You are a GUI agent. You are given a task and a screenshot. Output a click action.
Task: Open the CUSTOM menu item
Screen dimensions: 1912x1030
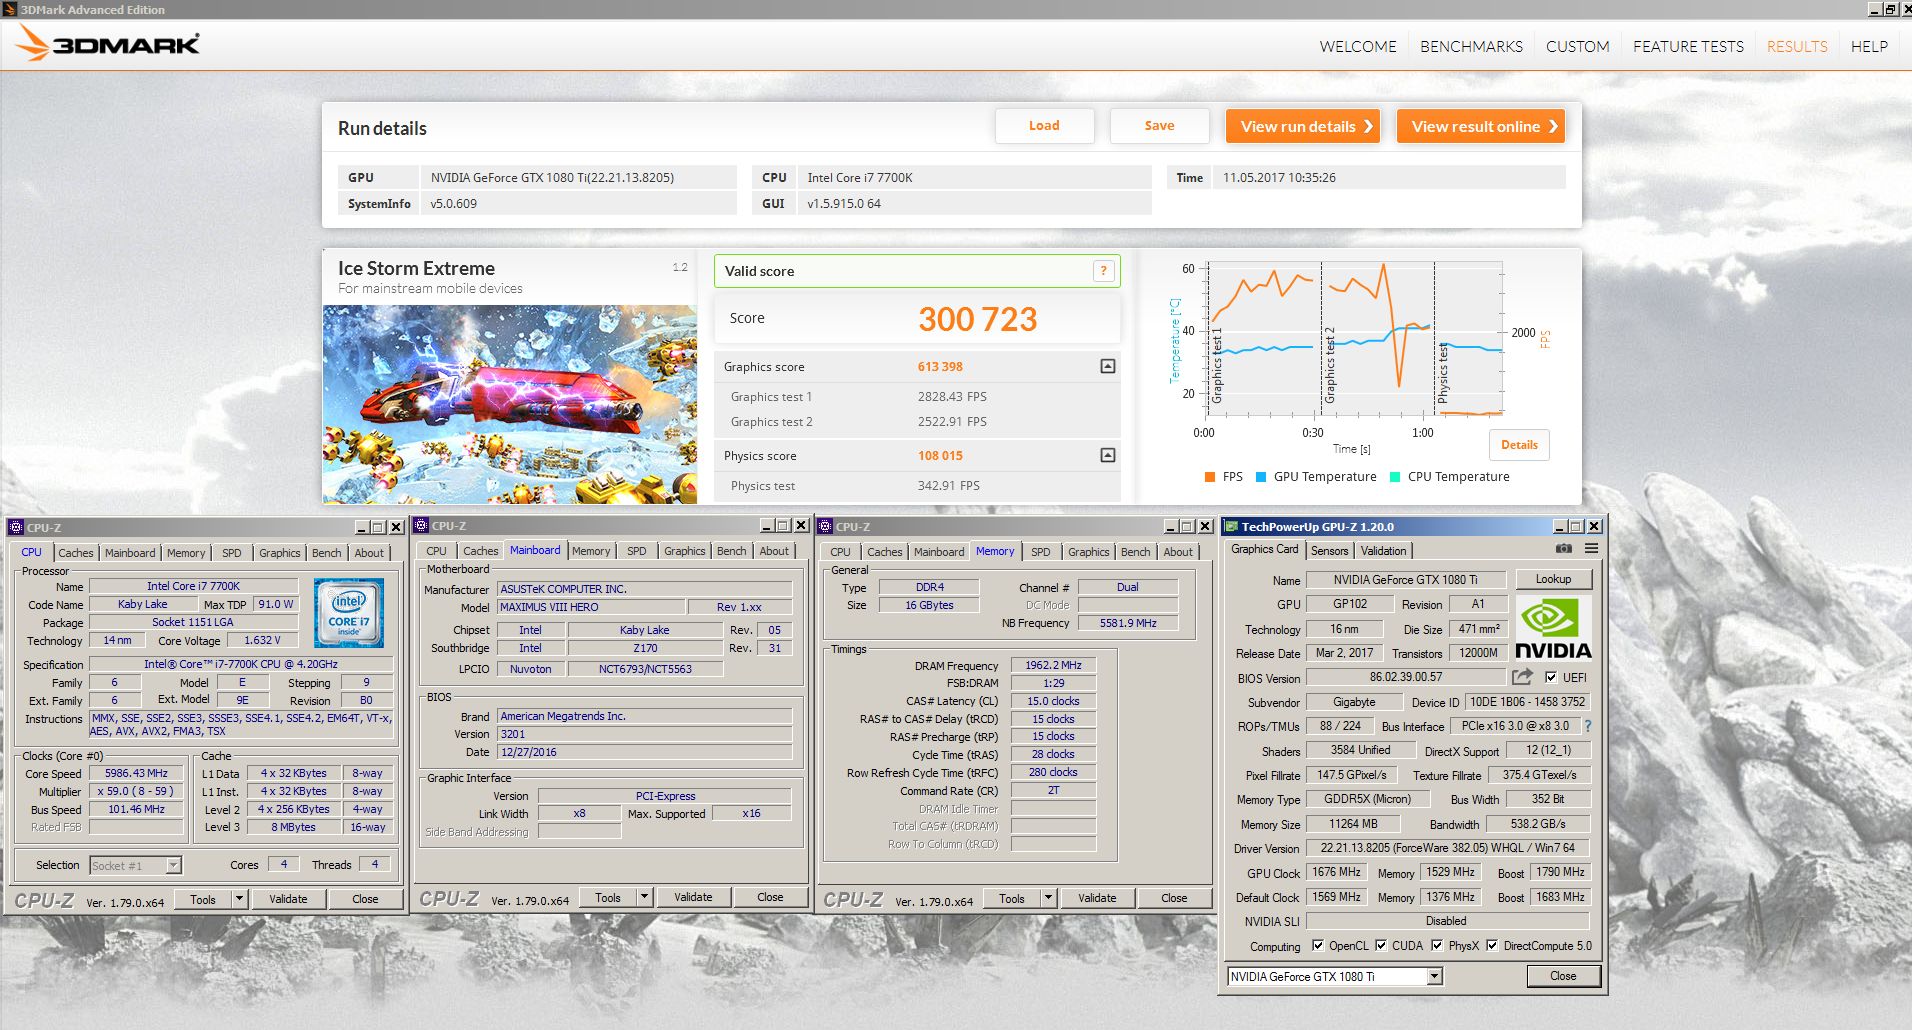click(x=1577, y=46)
